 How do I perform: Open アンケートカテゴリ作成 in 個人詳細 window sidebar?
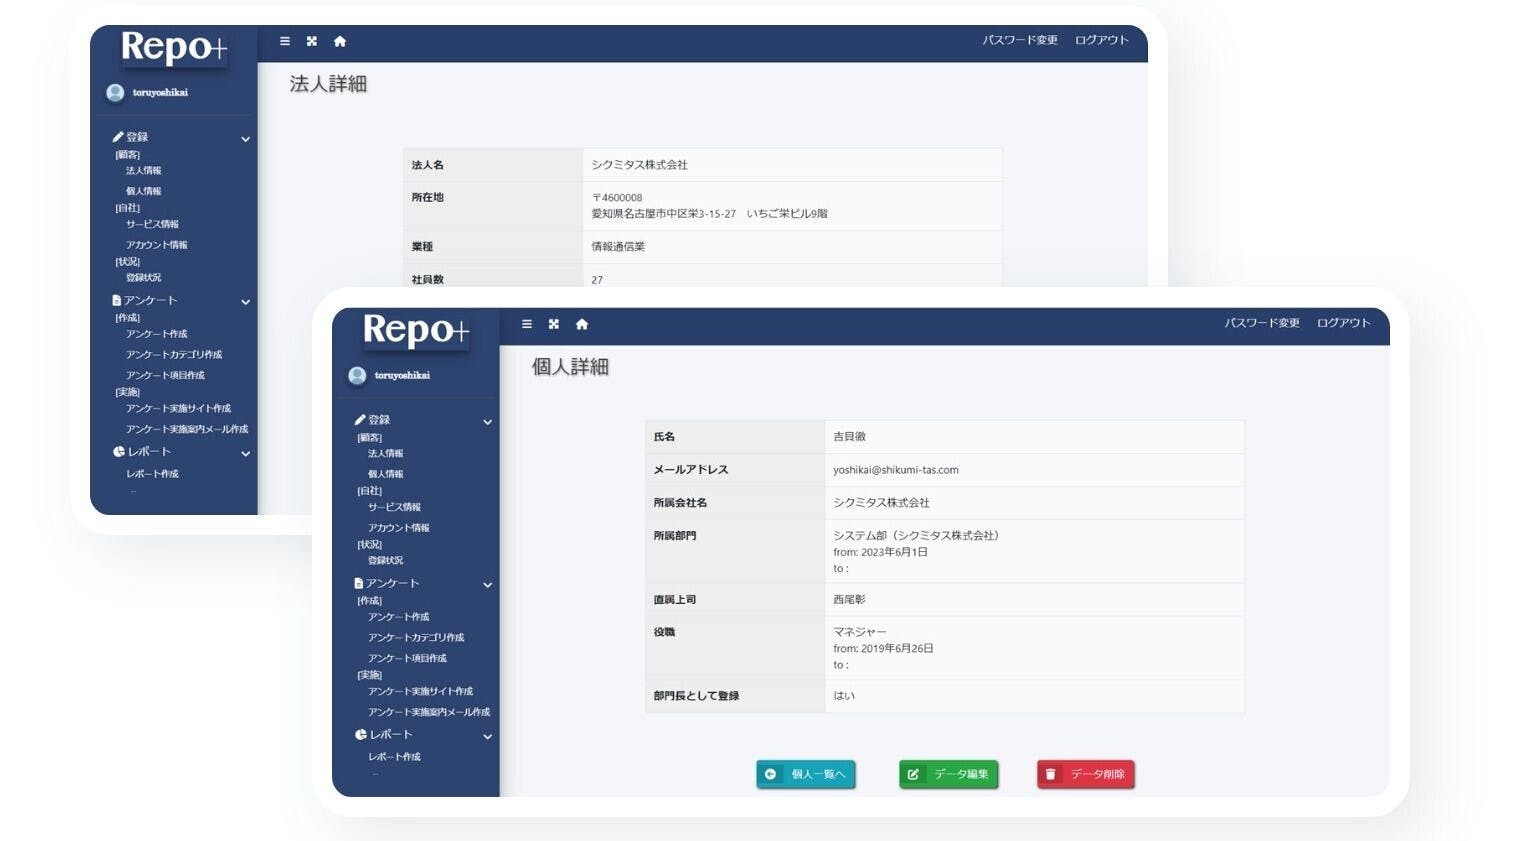[x=415, y=638]
